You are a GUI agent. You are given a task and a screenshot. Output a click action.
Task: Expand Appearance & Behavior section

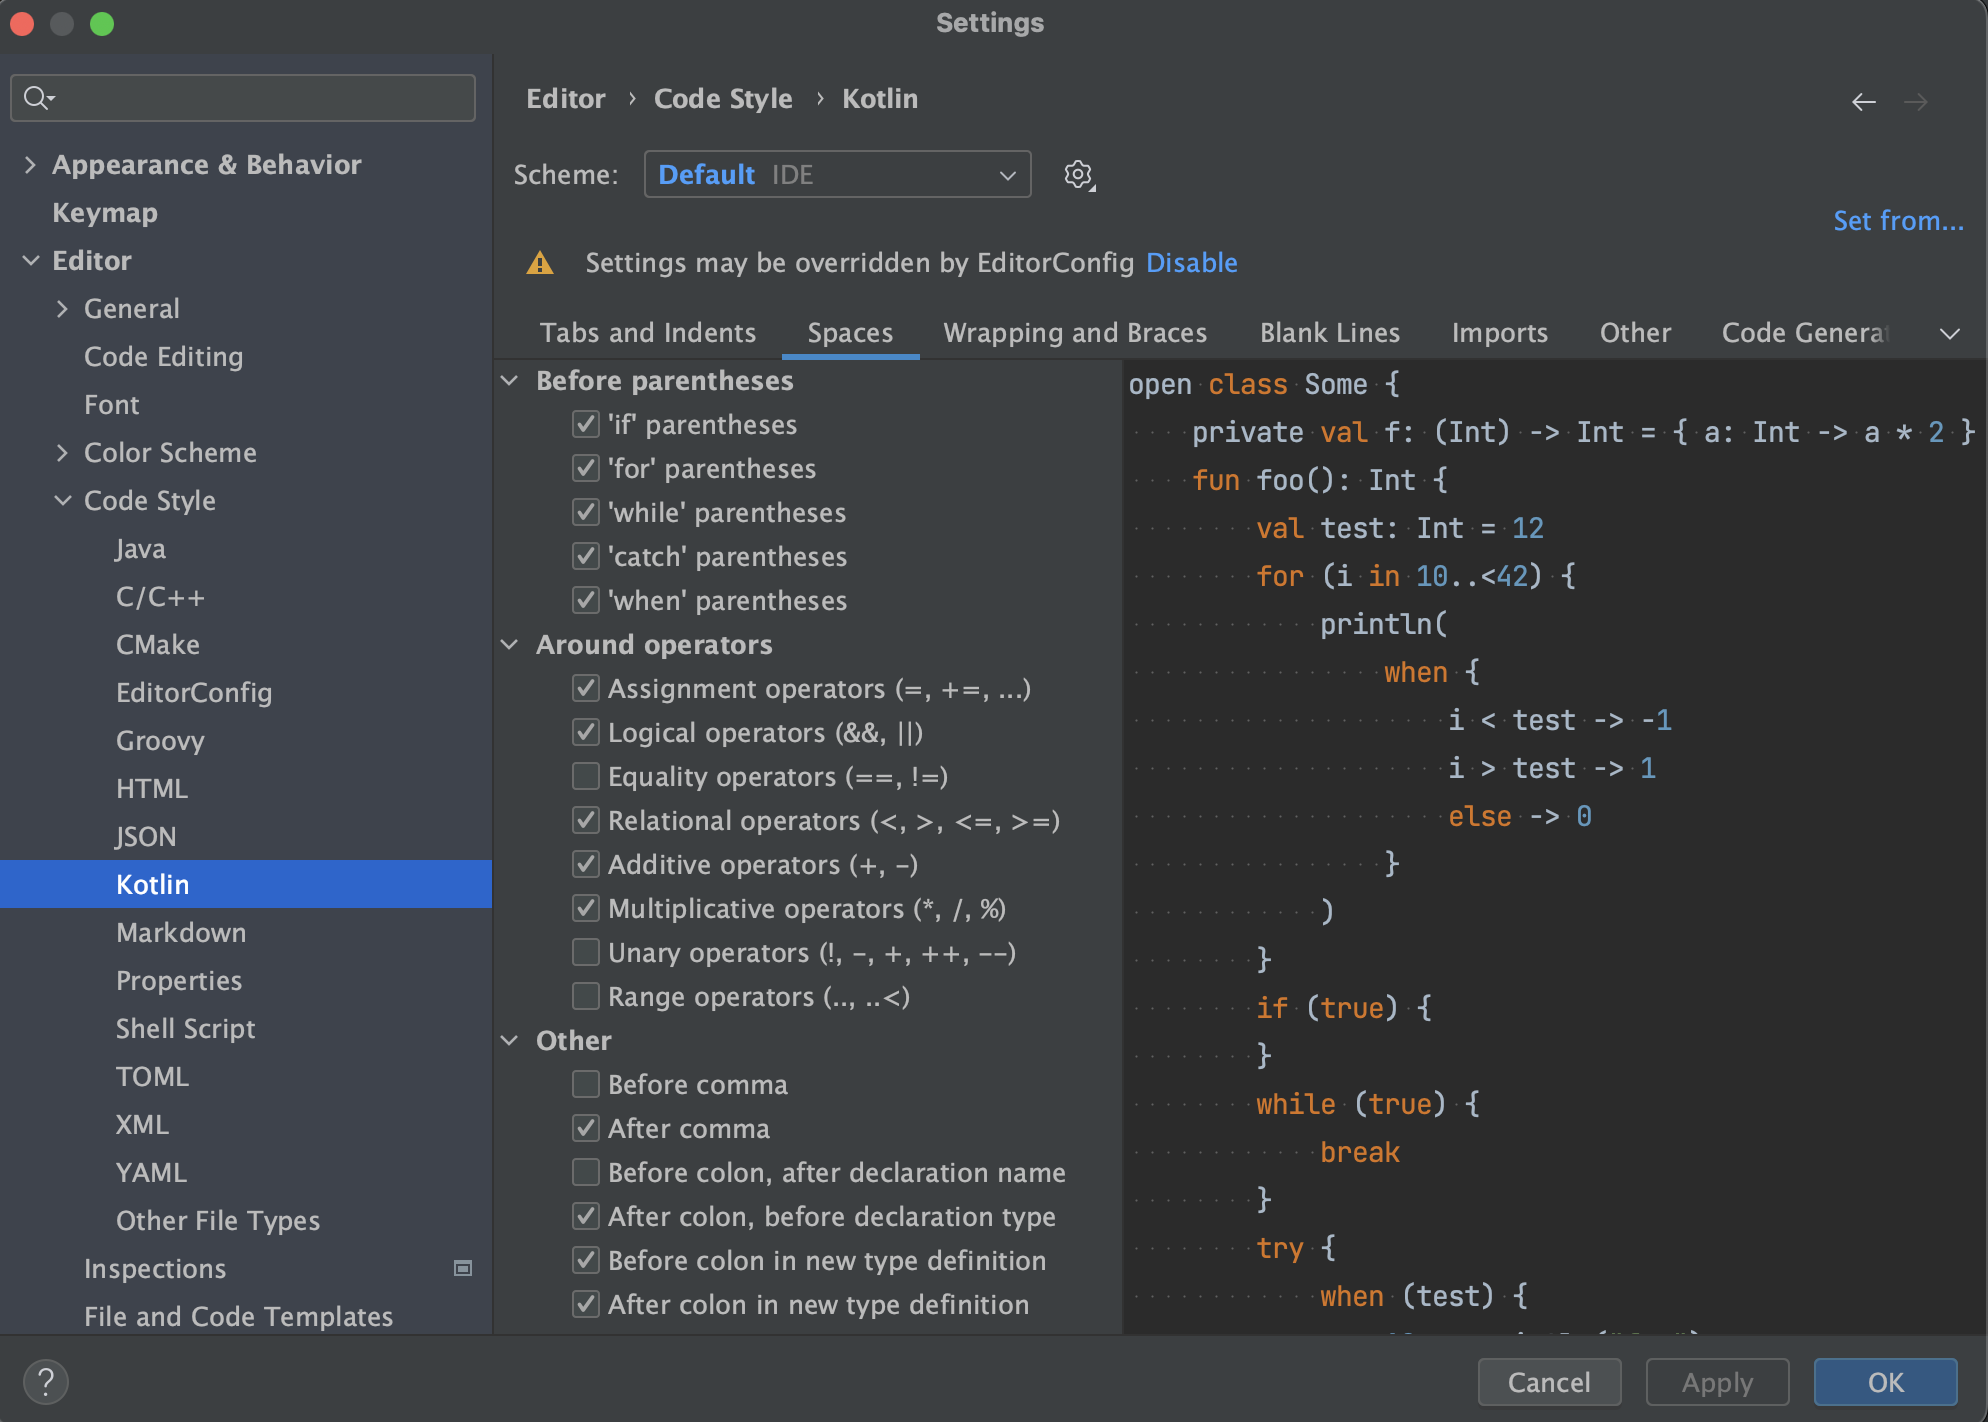pyautogui.click(x=30, y=165)
